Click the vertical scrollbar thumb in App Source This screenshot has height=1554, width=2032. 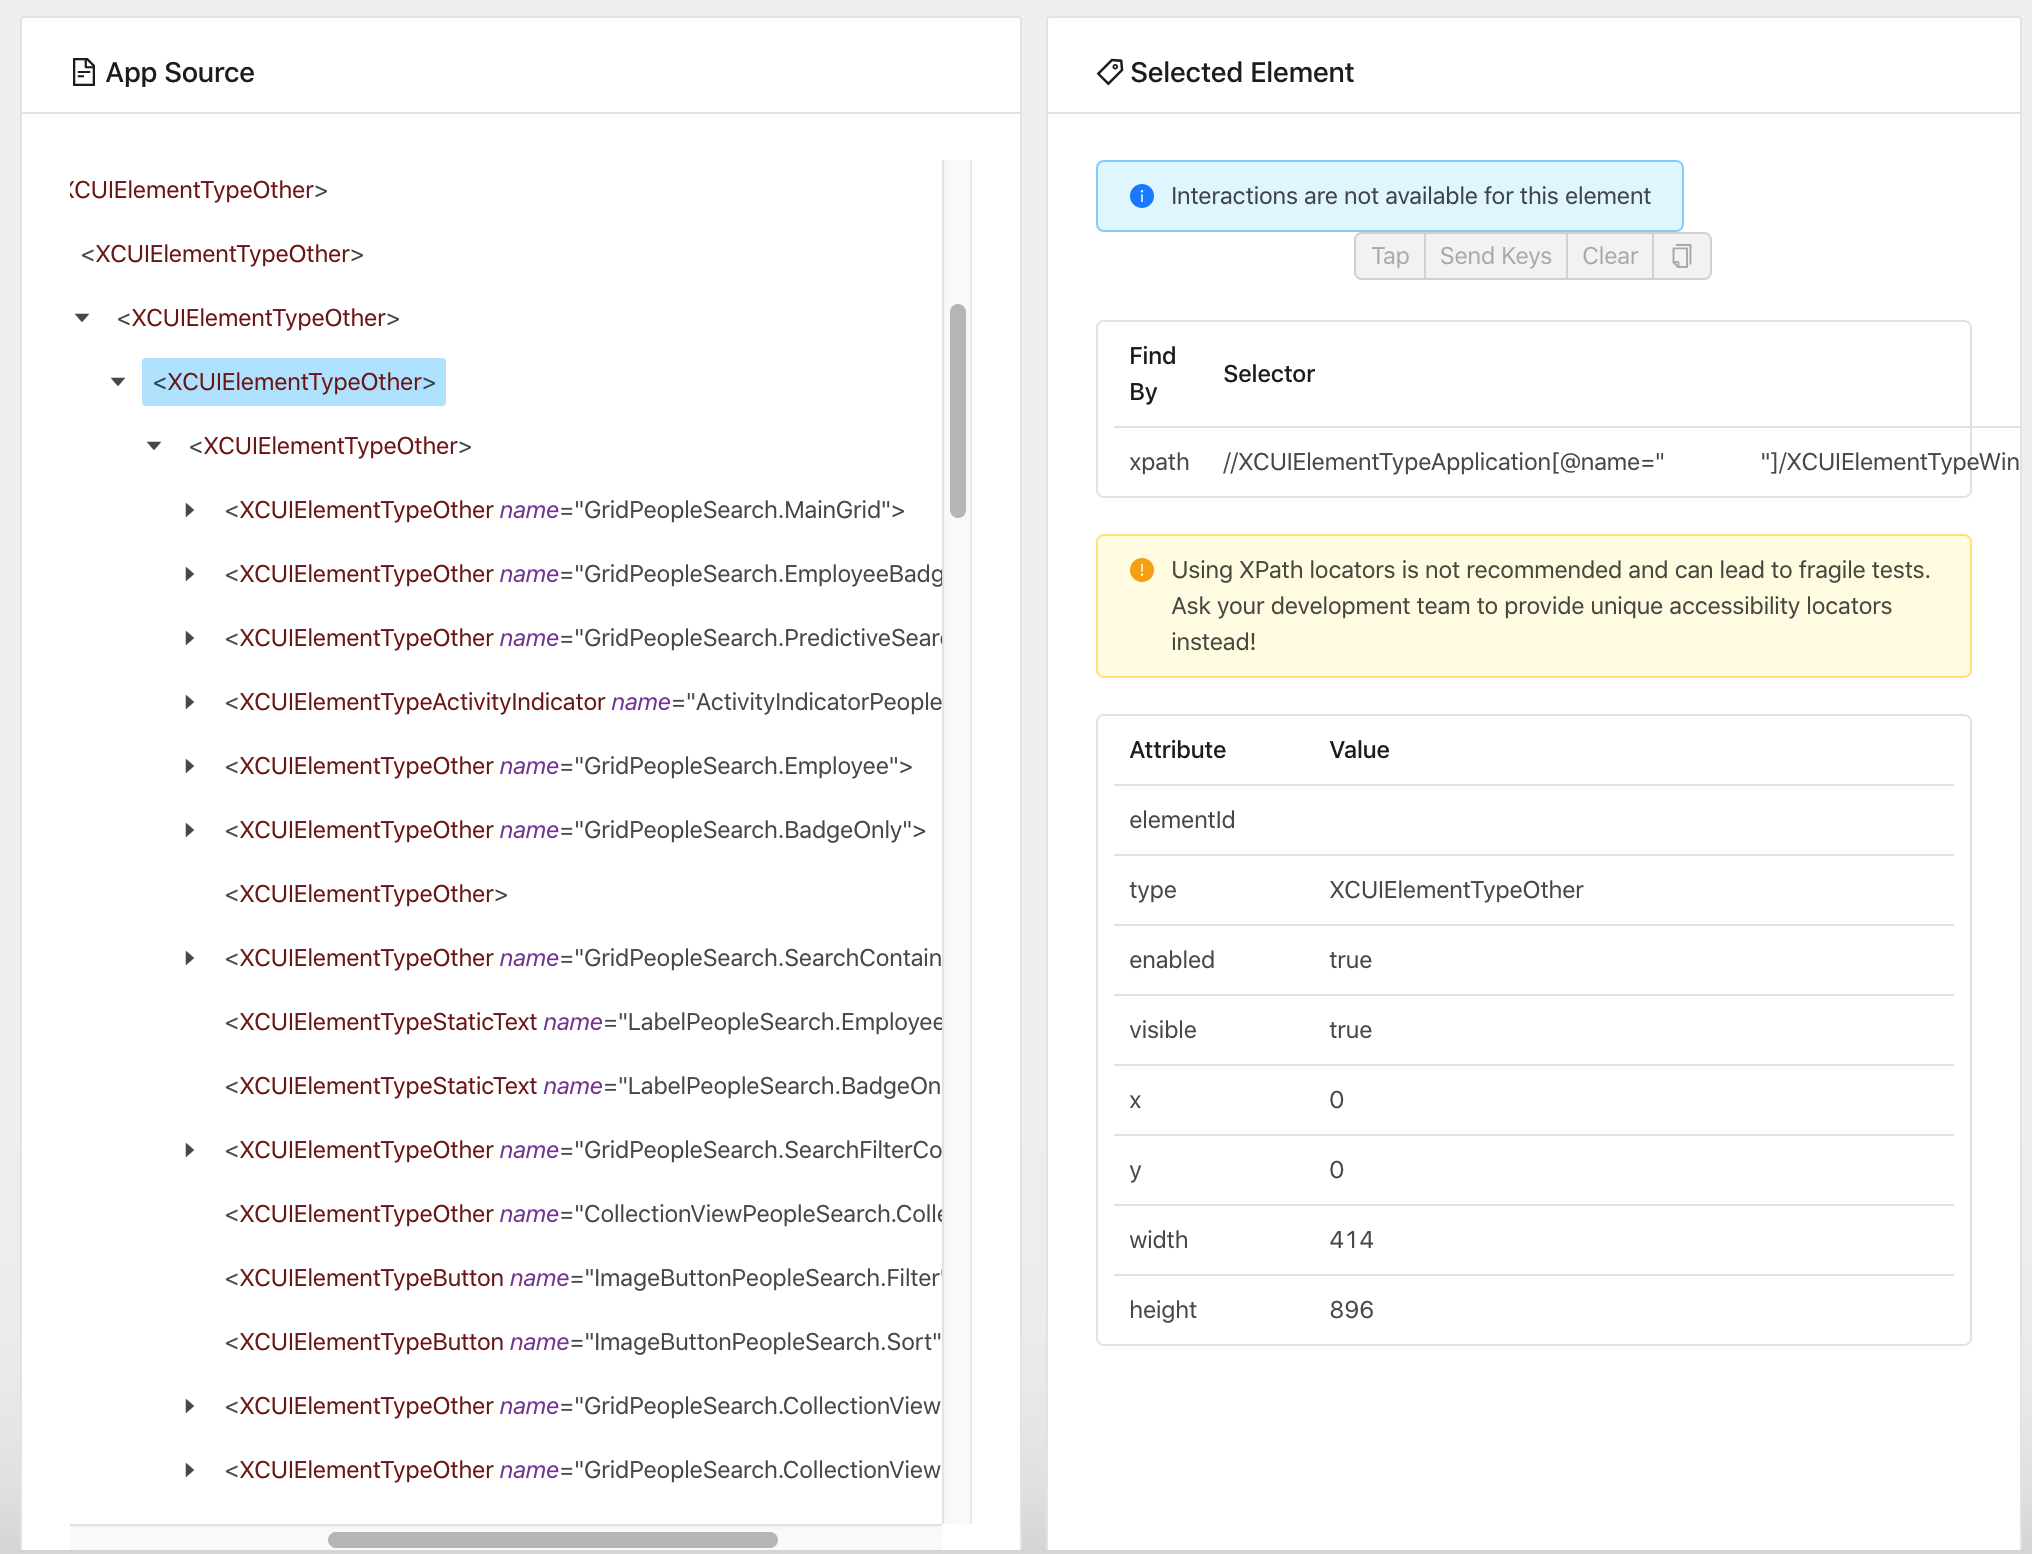(957, 410)
